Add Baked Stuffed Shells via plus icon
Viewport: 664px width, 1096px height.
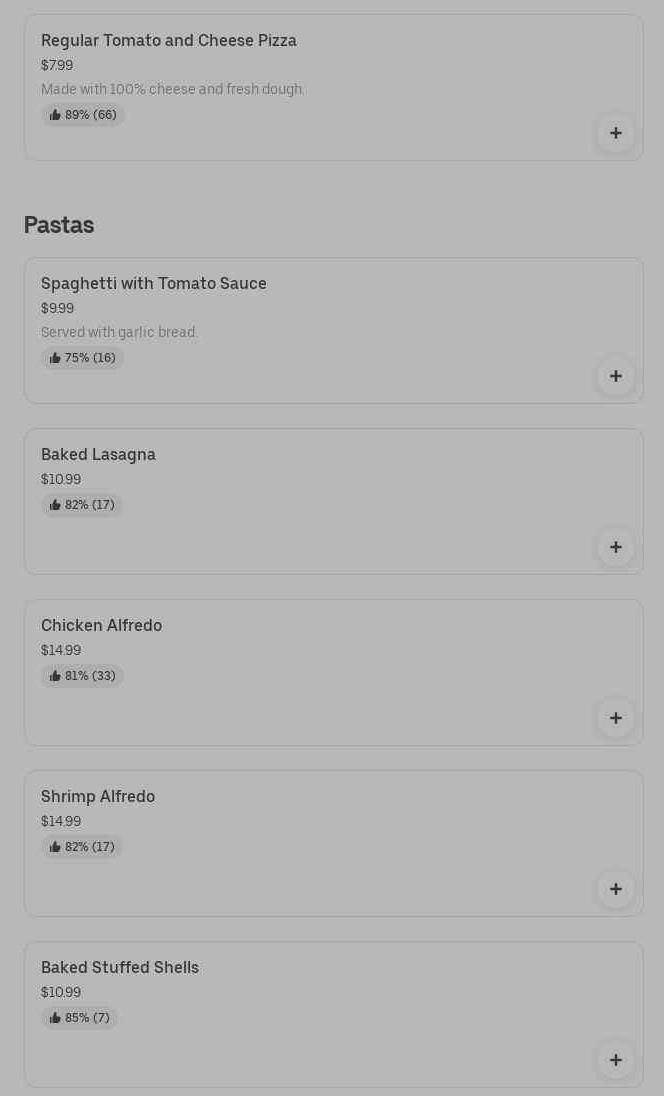point(616,1060)
